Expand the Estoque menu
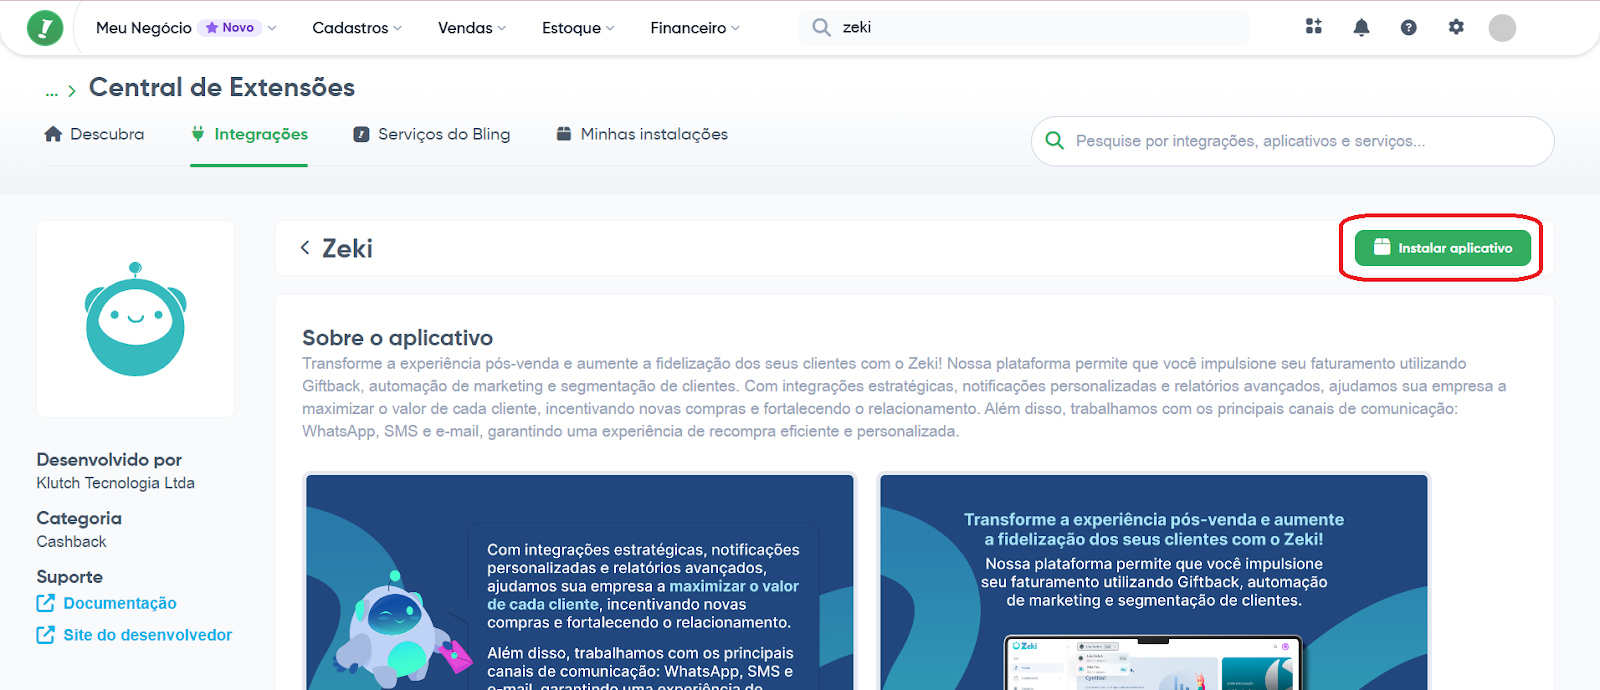 pyautogui.click(x=578, y=28)
